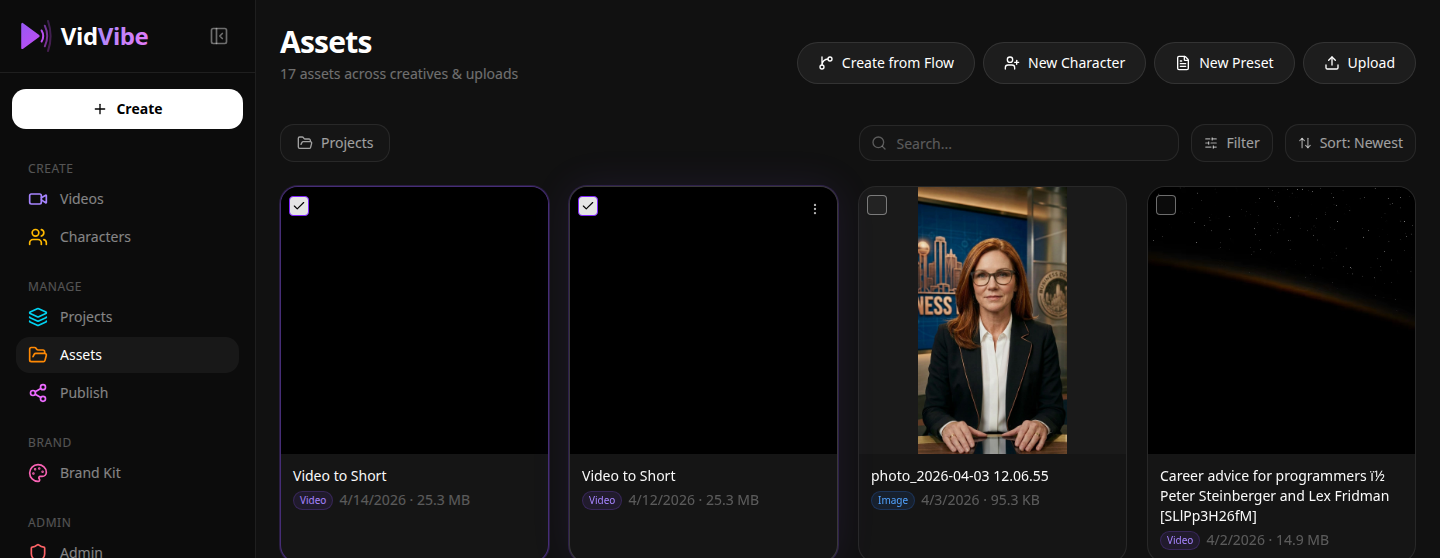Image resolution: width=1440 pixels, height=558 pixels.
Task: Open the Filter options
Action: point(1232,143)
